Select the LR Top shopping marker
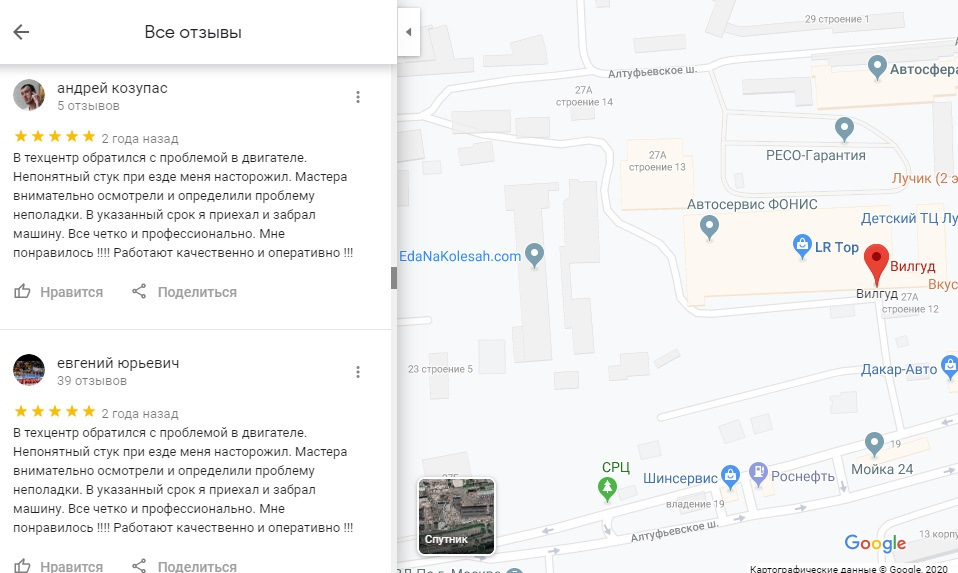Screen dimensions: 958x573 [802, 247]
